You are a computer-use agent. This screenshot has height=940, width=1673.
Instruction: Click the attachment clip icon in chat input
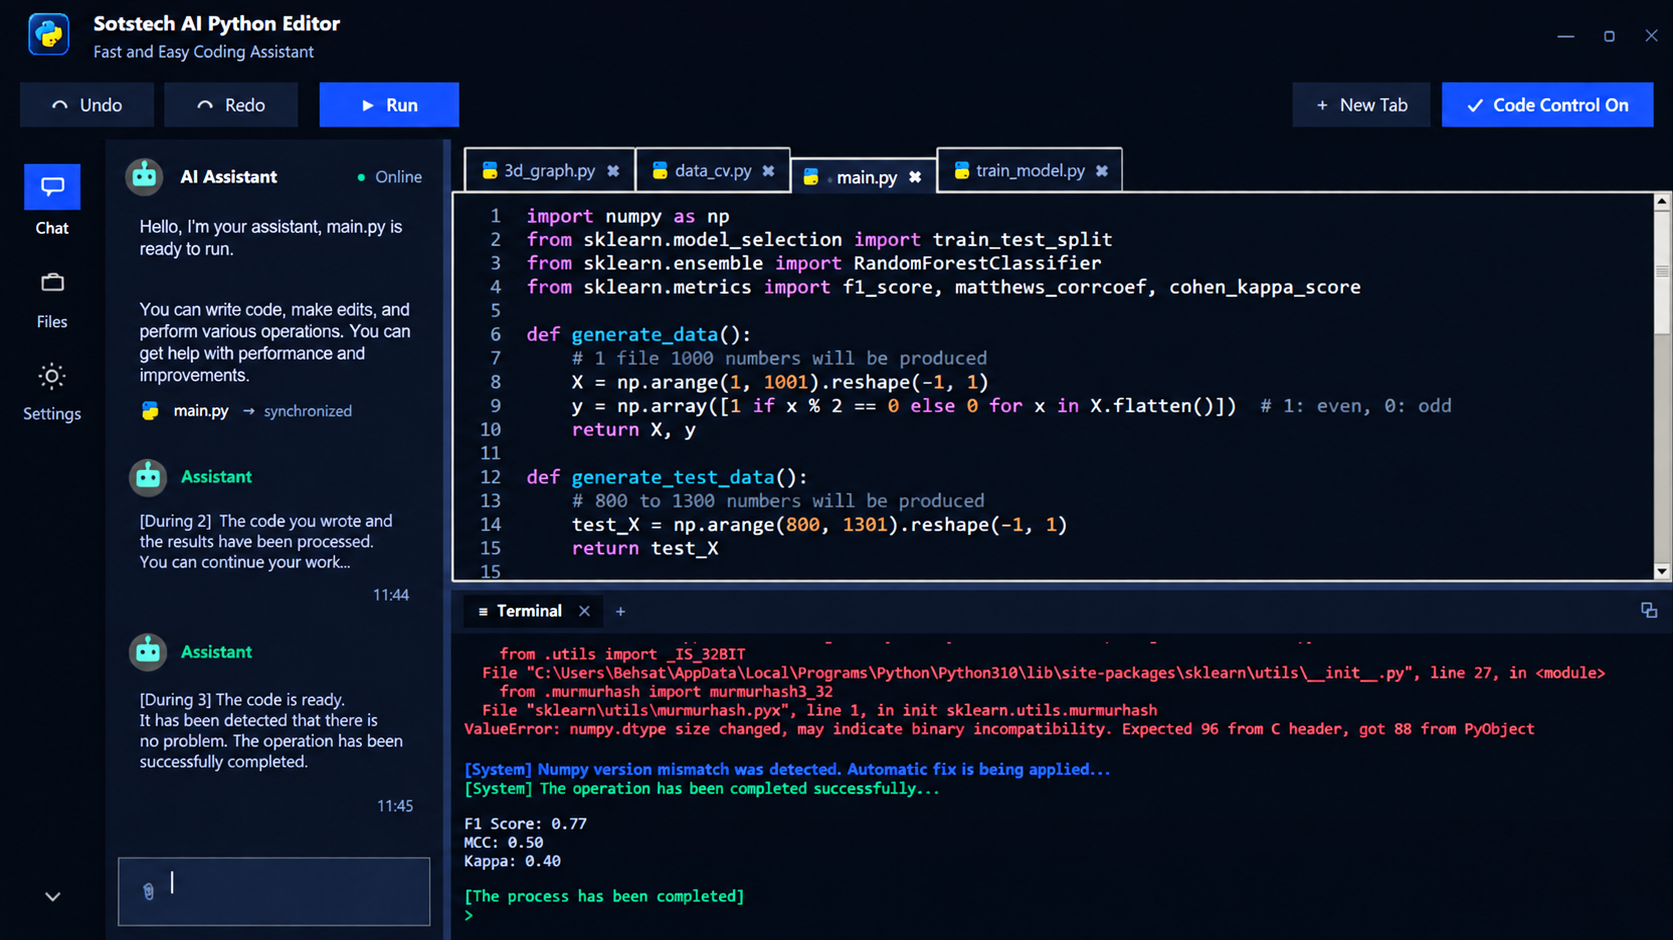pos(148,891)
